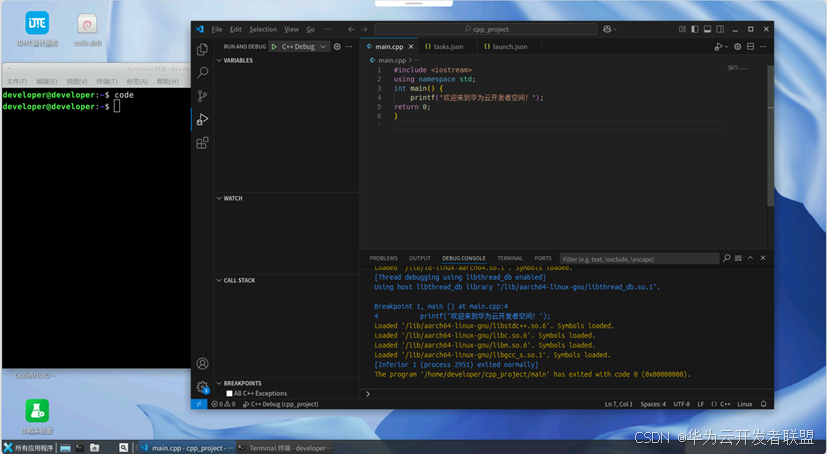Toggle the secondary side bar visibility
Image resolution: width=827 pixels, height=454 pixels.
(x=720, y=29)
